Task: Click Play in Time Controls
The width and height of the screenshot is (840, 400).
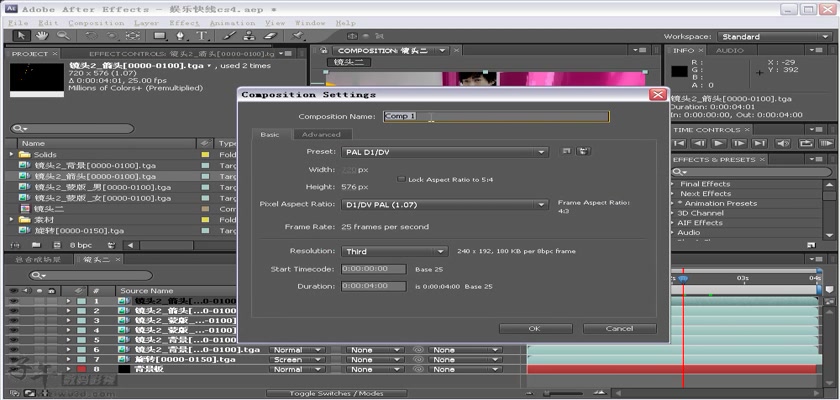Action: tap(719, 143)
